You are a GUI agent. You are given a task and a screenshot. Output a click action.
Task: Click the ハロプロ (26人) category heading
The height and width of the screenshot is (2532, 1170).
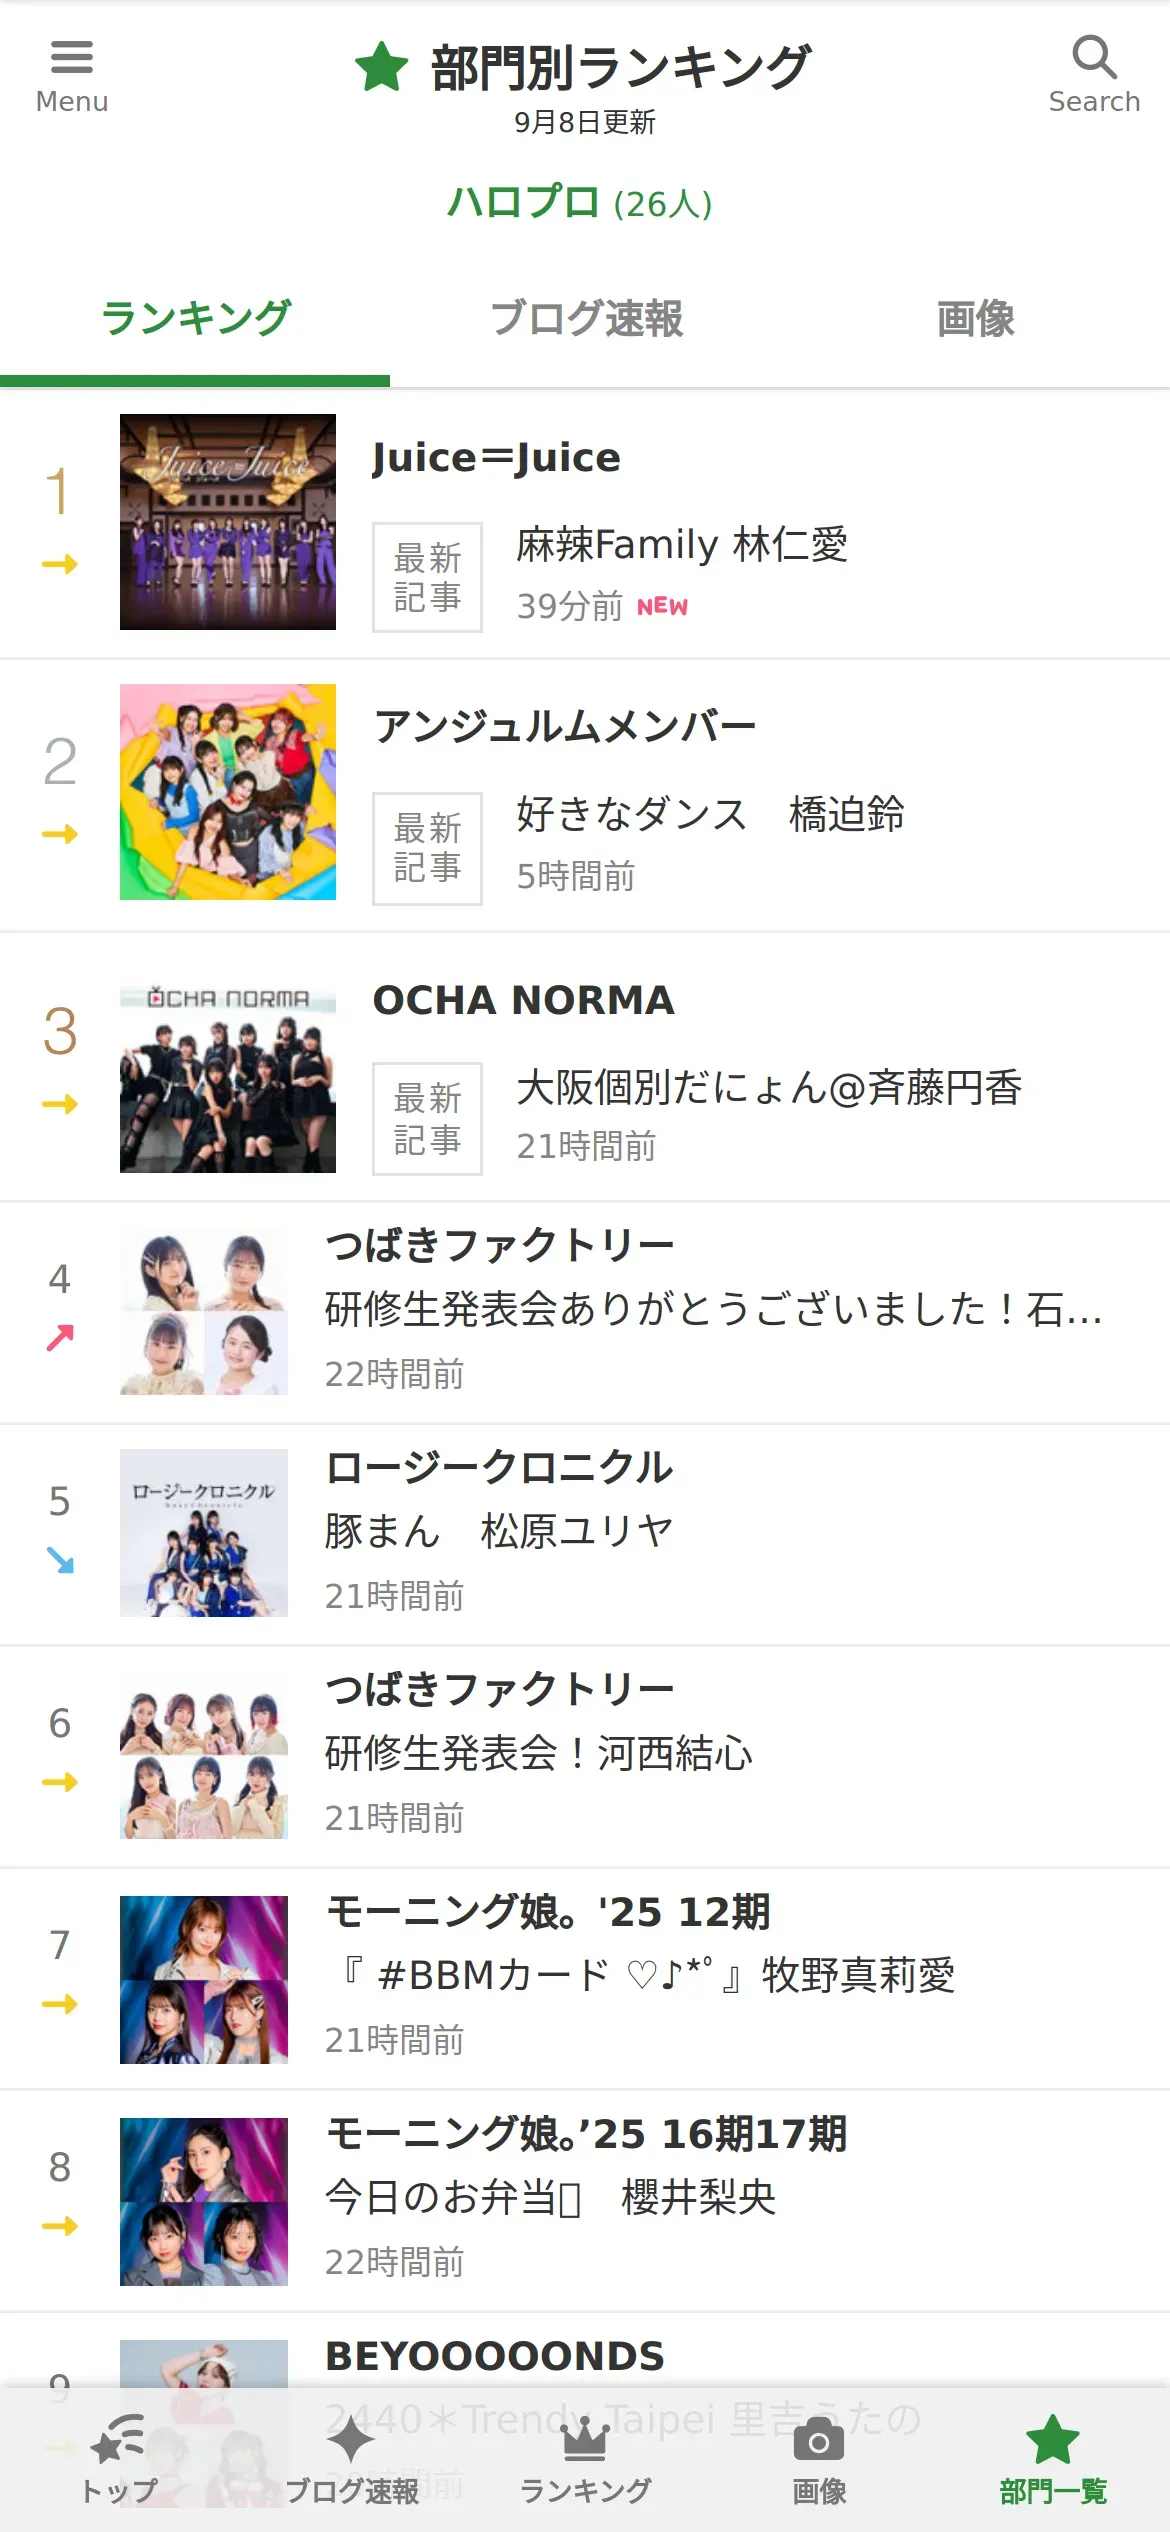pyautogui.click(x=580, y=203)
